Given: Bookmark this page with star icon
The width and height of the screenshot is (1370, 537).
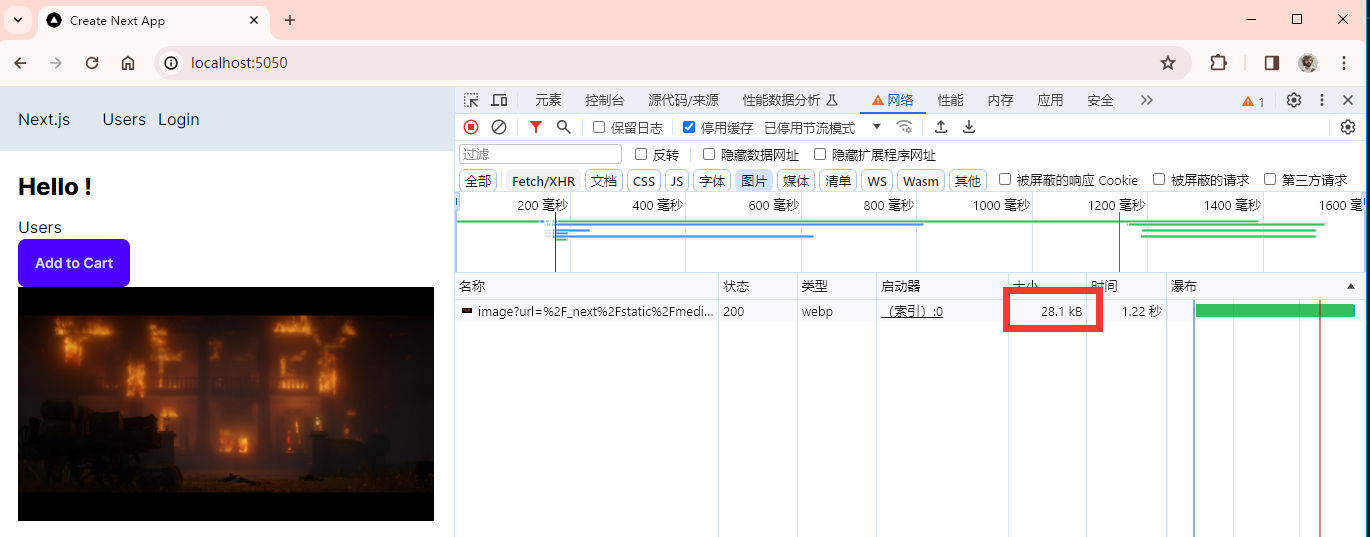Looking at the screenshot, I should pyautogui.click(x=1168, y=63).
